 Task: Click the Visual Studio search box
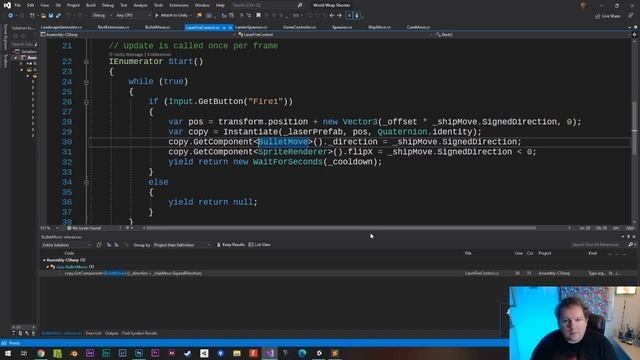[267, 5]
